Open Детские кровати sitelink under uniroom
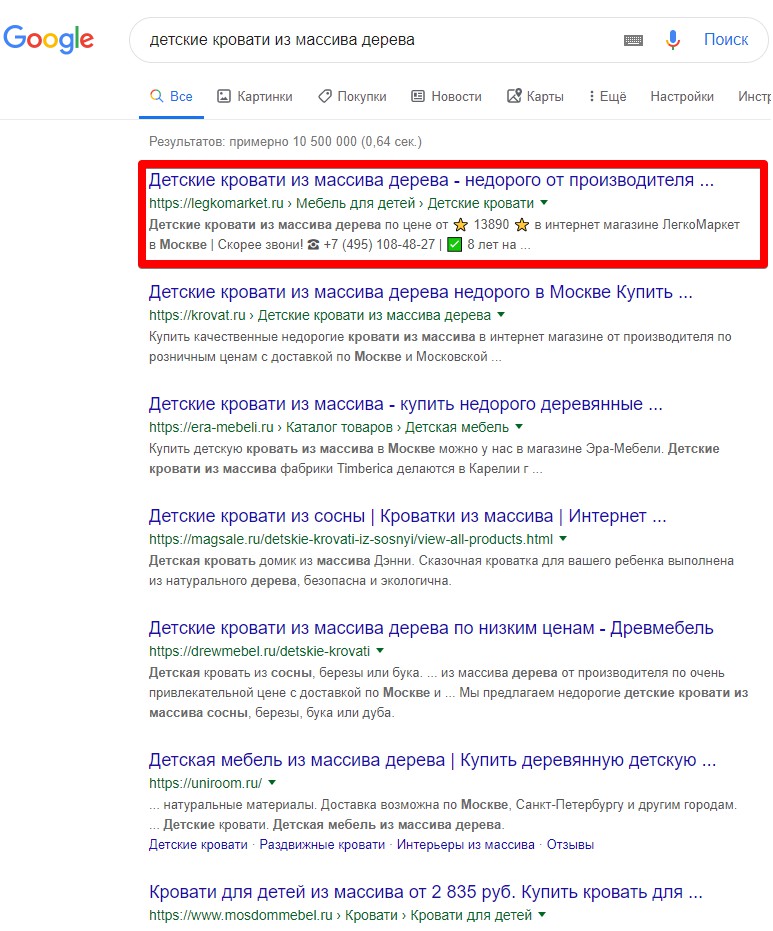The height and width of the screenshot is (931, 773). tap(198, 845)
